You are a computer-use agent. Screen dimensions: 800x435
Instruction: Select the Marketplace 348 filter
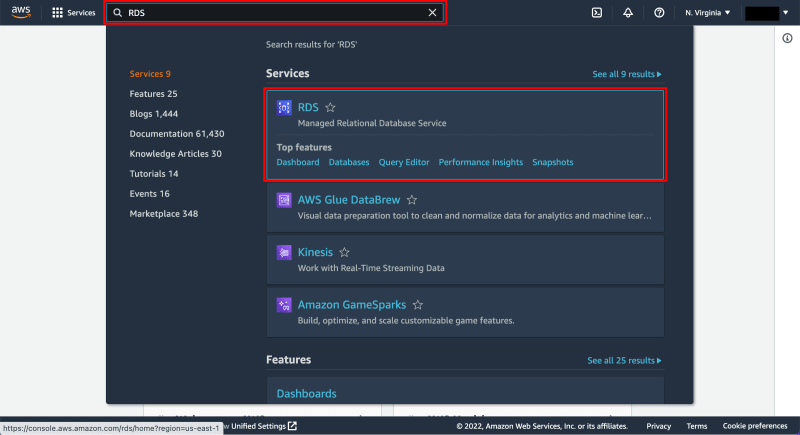coord(164,214)
